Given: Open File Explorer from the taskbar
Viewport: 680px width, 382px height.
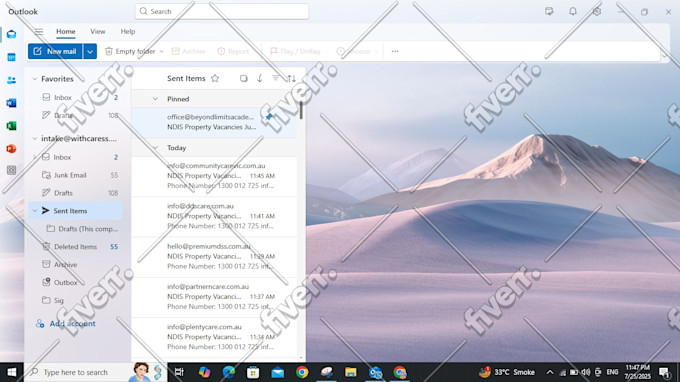Looking at the screenshot, I should (350, 372).
